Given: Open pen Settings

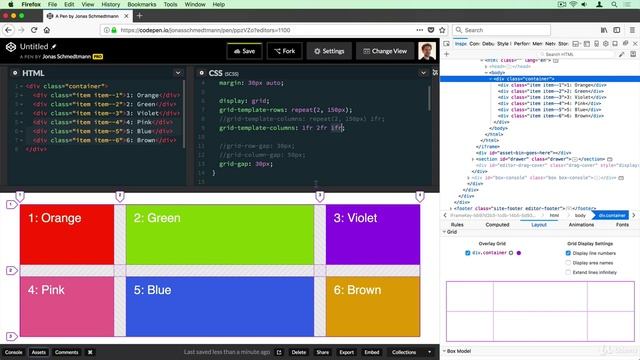Looking at the screenshot, I should pyautogui.click(x=329, y=51).
